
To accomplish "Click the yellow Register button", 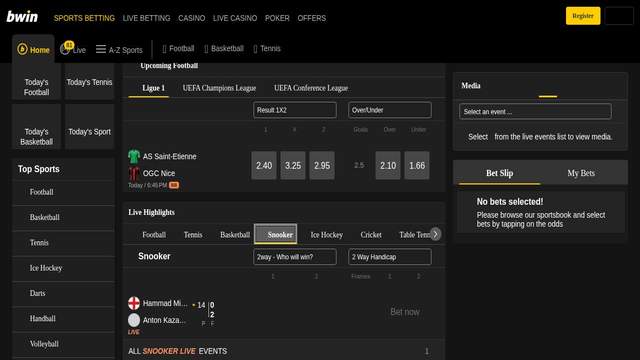I will (583, 16).
